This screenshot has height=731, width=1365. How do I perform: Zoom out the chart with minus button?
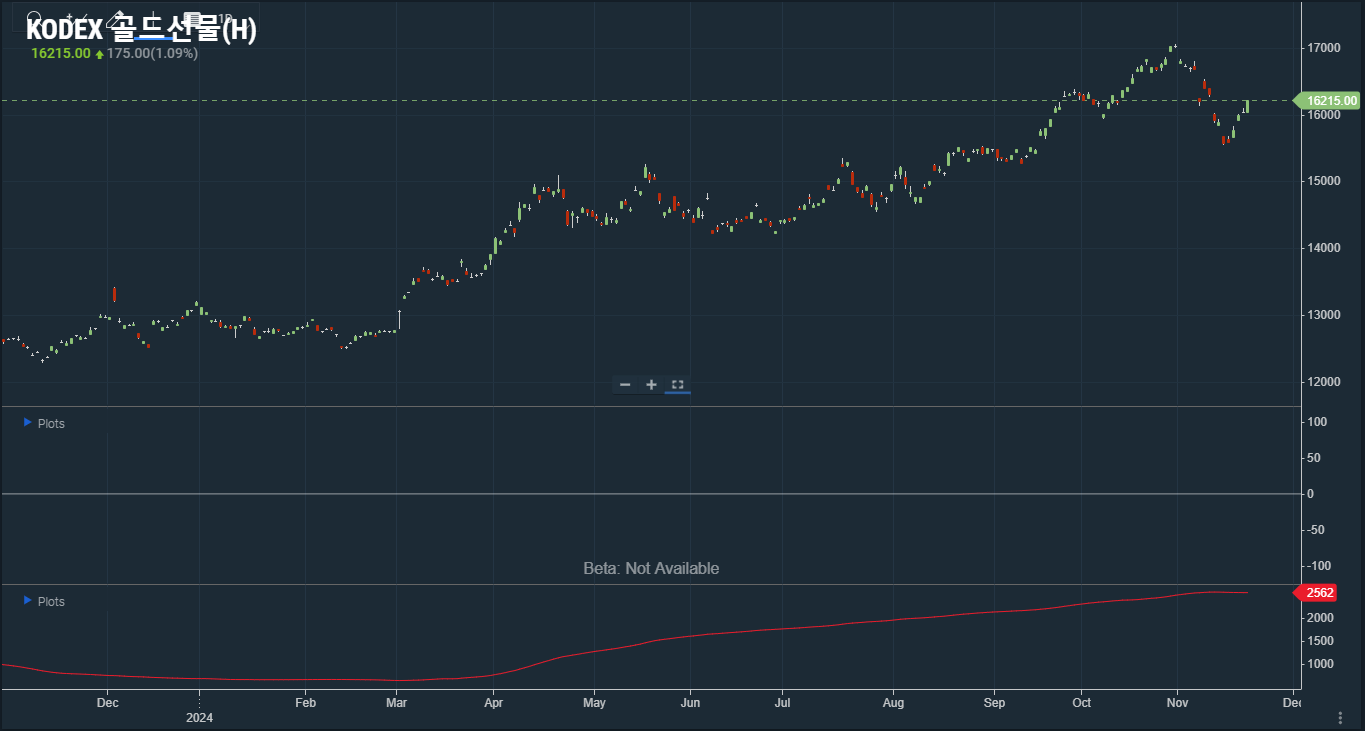click(x=625, y=385)
